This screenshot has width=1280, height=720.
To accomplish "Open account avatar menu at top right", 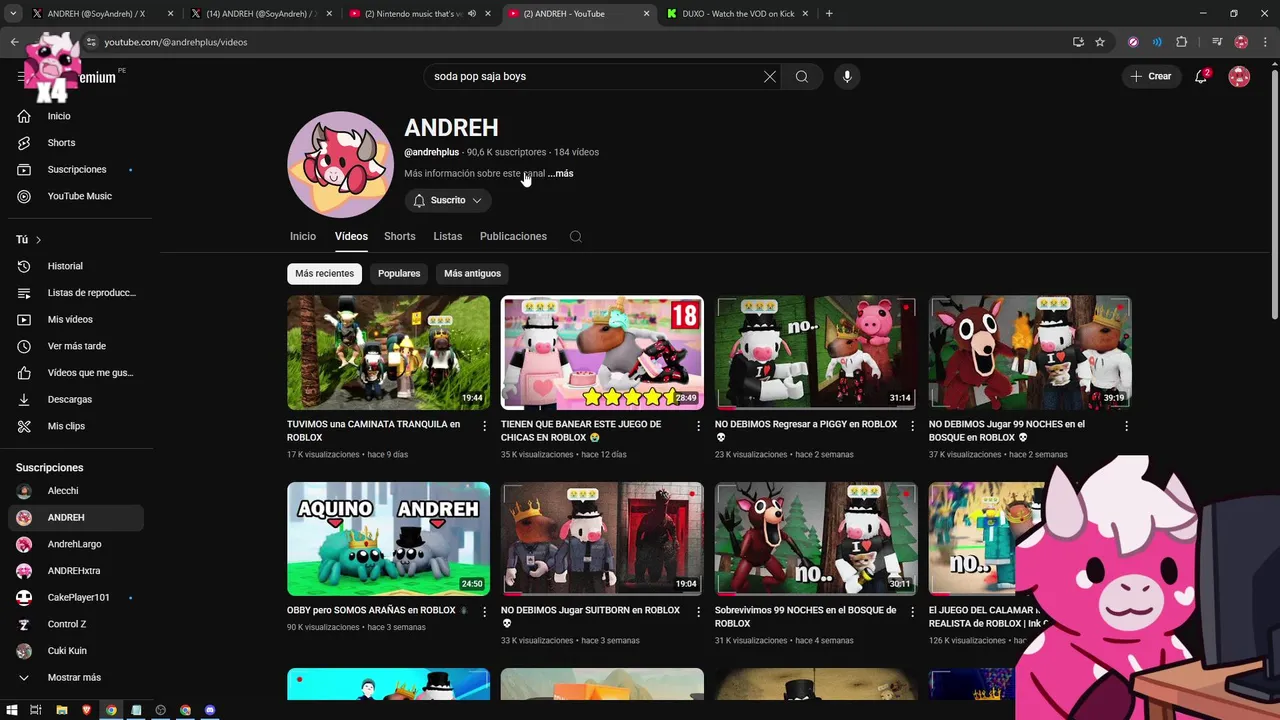I will coord(1239,77).
